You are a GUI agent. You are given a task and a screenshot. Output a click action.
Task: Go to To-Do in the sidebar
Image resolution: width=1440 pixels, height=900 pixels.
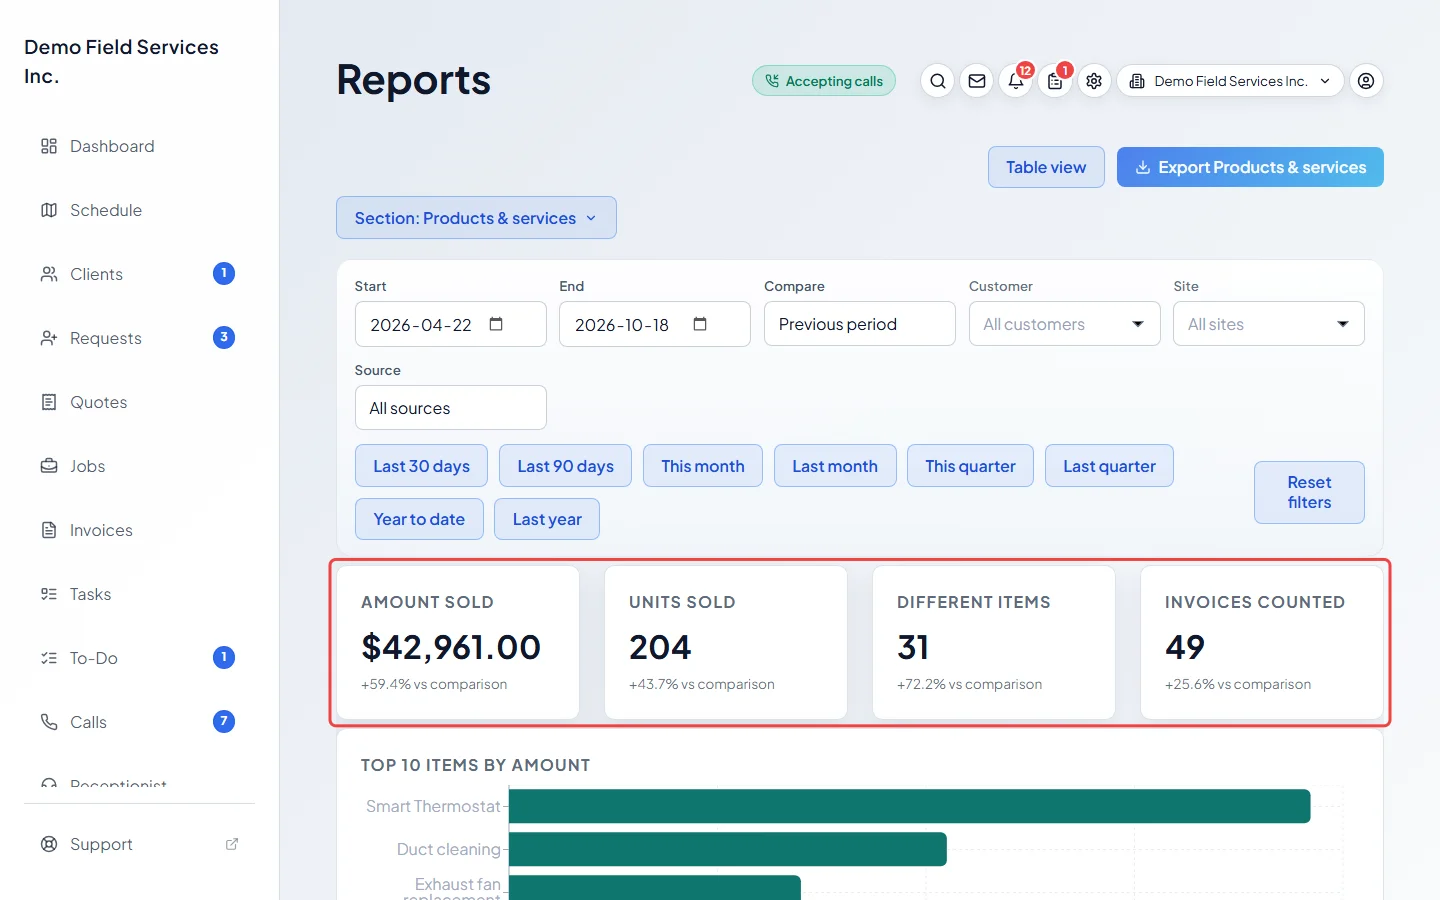(138, 658)
